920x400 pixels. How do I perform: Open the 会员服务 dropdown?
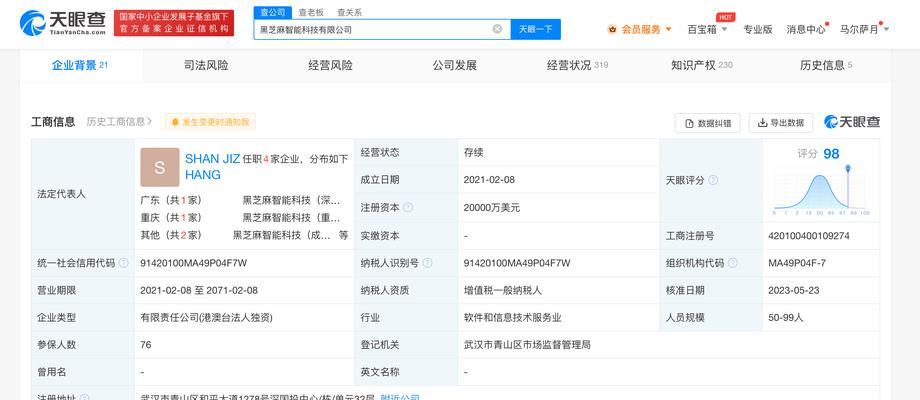tap(641, 29)
